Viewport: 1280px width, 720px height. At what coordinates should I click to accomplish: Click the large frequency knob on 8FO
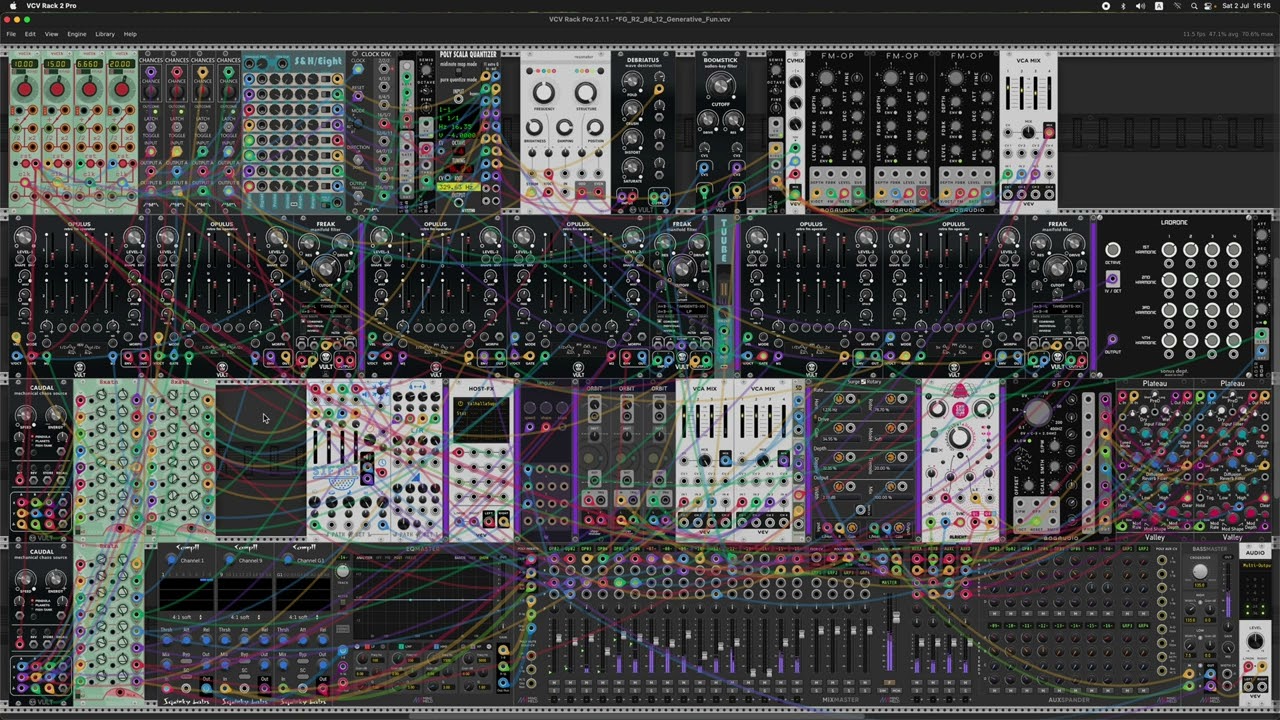[x=1036, y=412]
